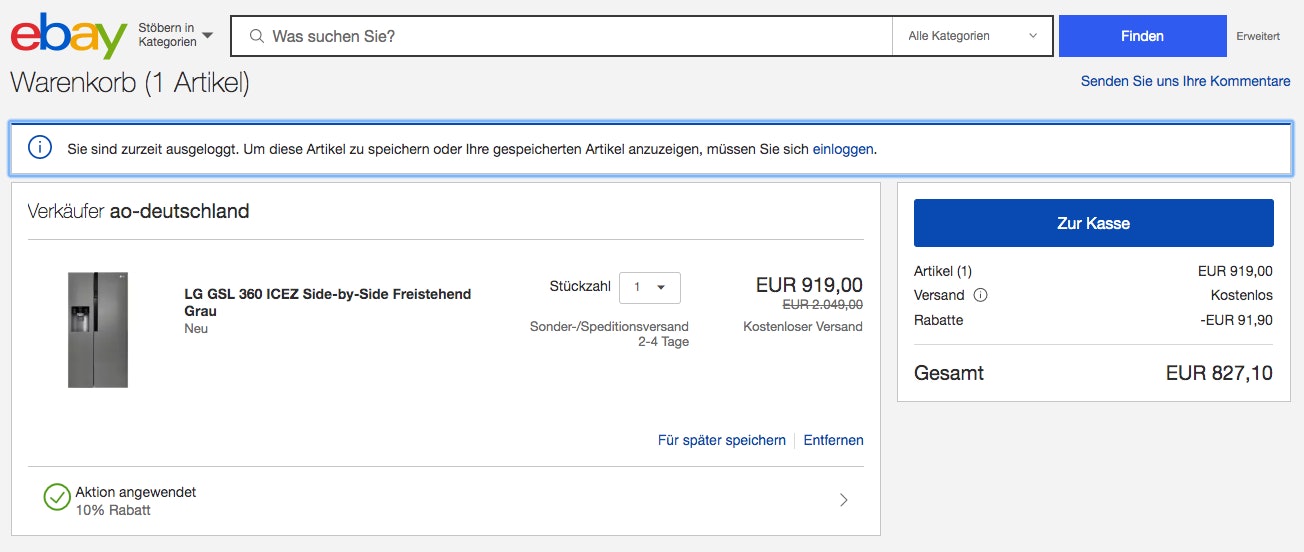1304x552 pixels.
Task: Click the eBay logo
Action: point(68,36)
